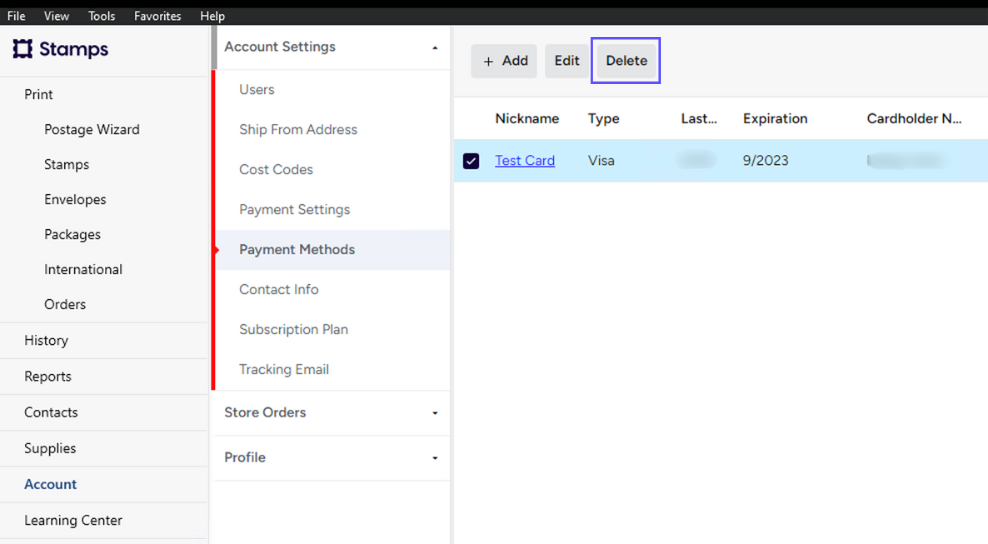
Task: View the Subscription Plan page
Action: point(294,330)
